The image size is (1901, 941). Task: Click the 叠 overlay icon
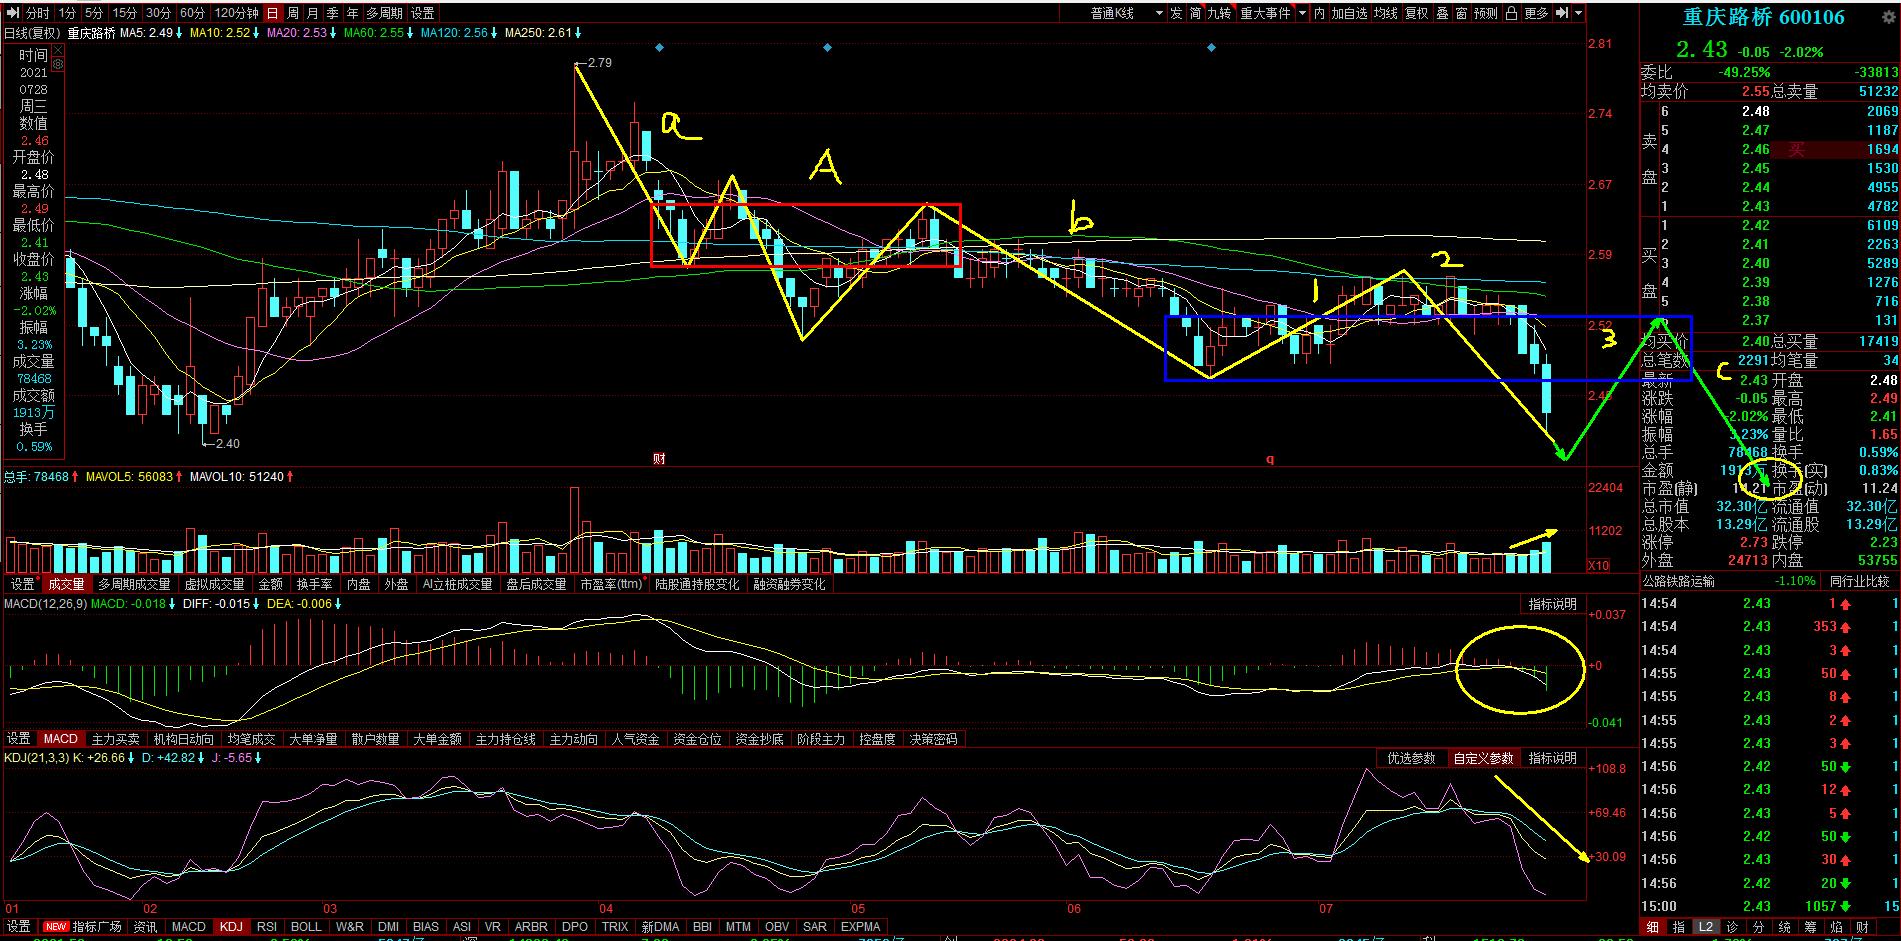click(1442, 13)
